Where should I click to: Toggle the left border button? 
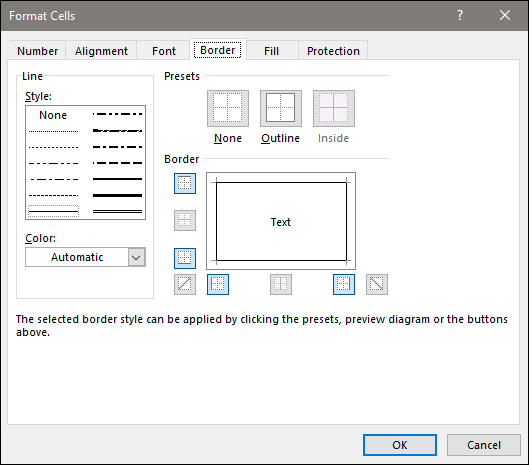point(218,284)
